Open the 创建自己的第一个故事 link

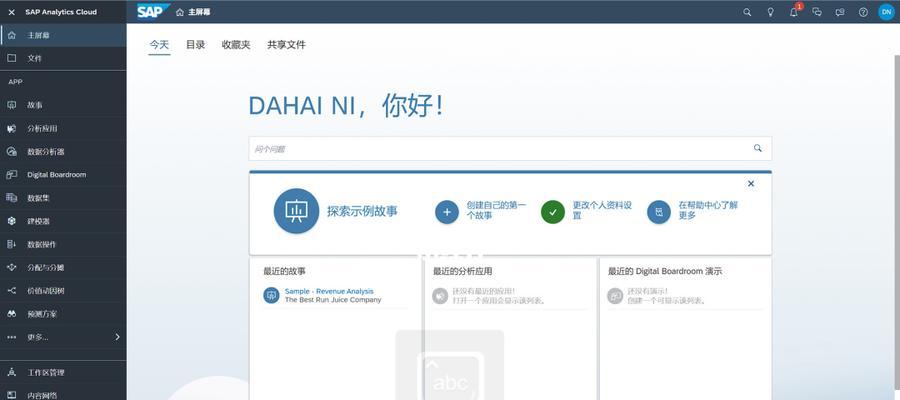[496, 211]
